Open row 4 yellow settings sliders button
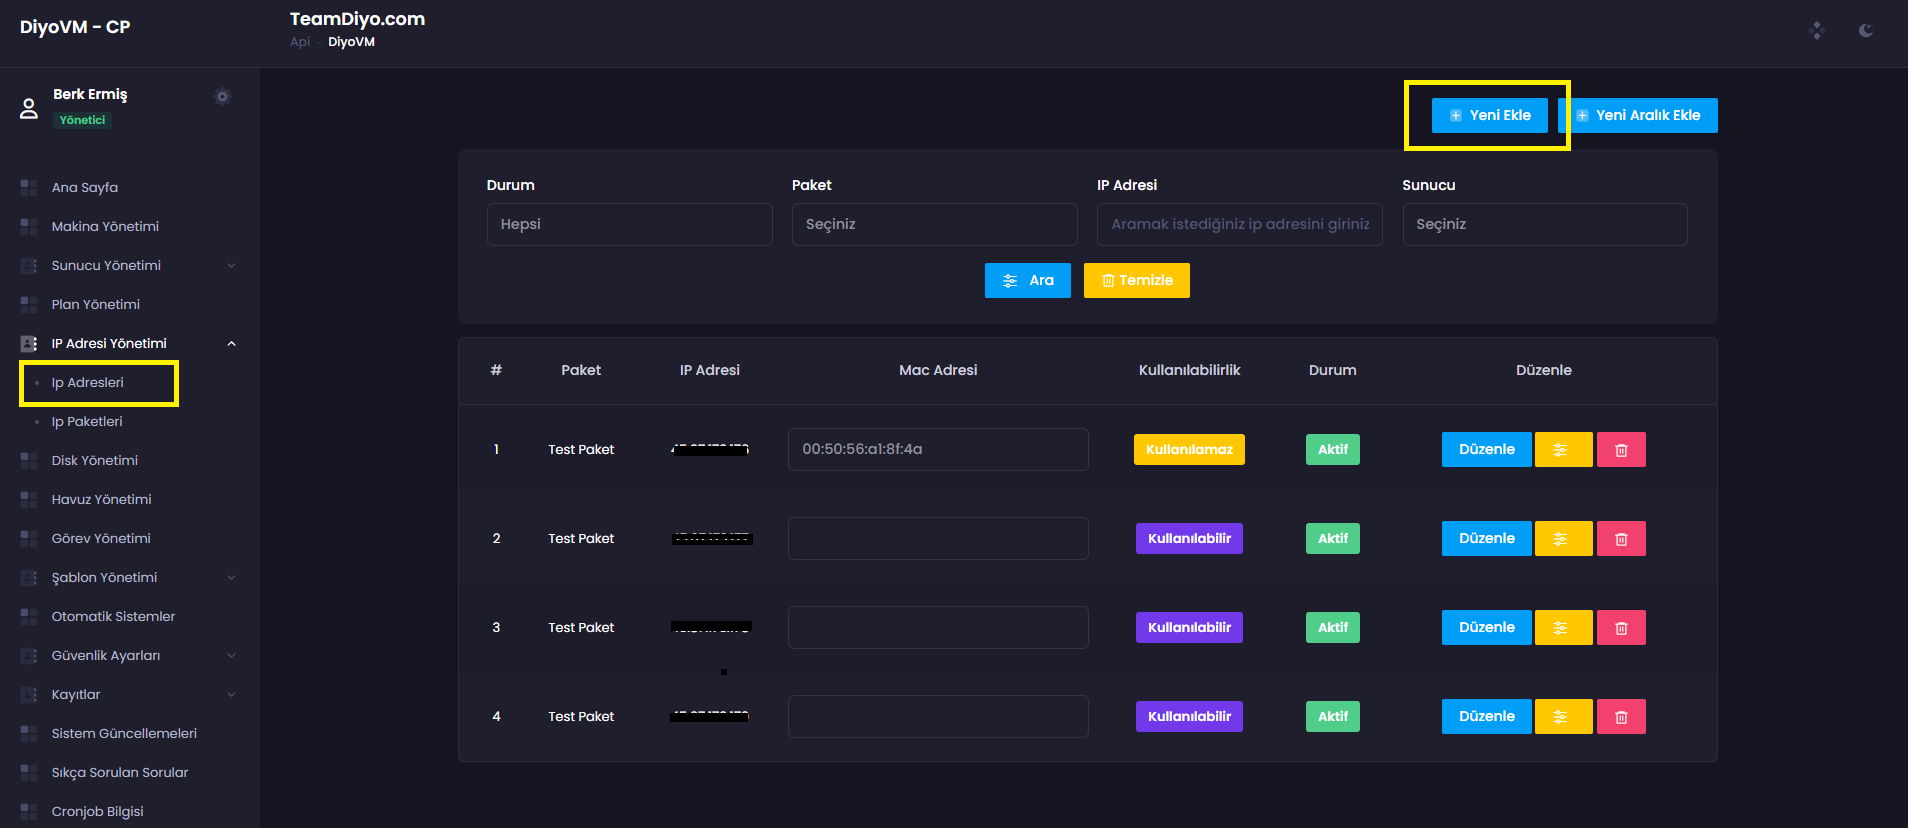The image size is (1908, 828). [x=1563, y=717]
